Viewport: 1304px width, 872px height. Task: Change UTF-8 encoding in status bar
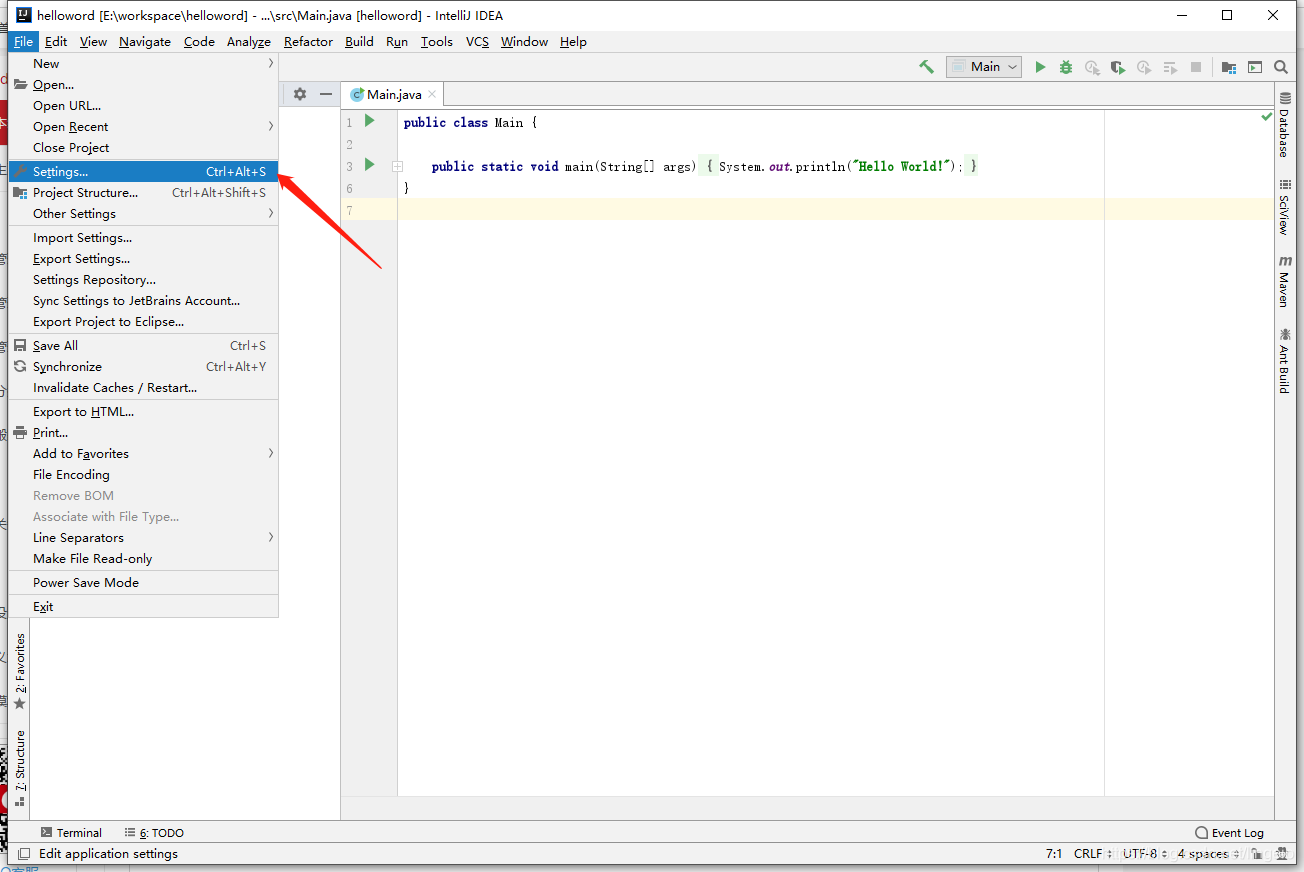(x=1144, y=854)
